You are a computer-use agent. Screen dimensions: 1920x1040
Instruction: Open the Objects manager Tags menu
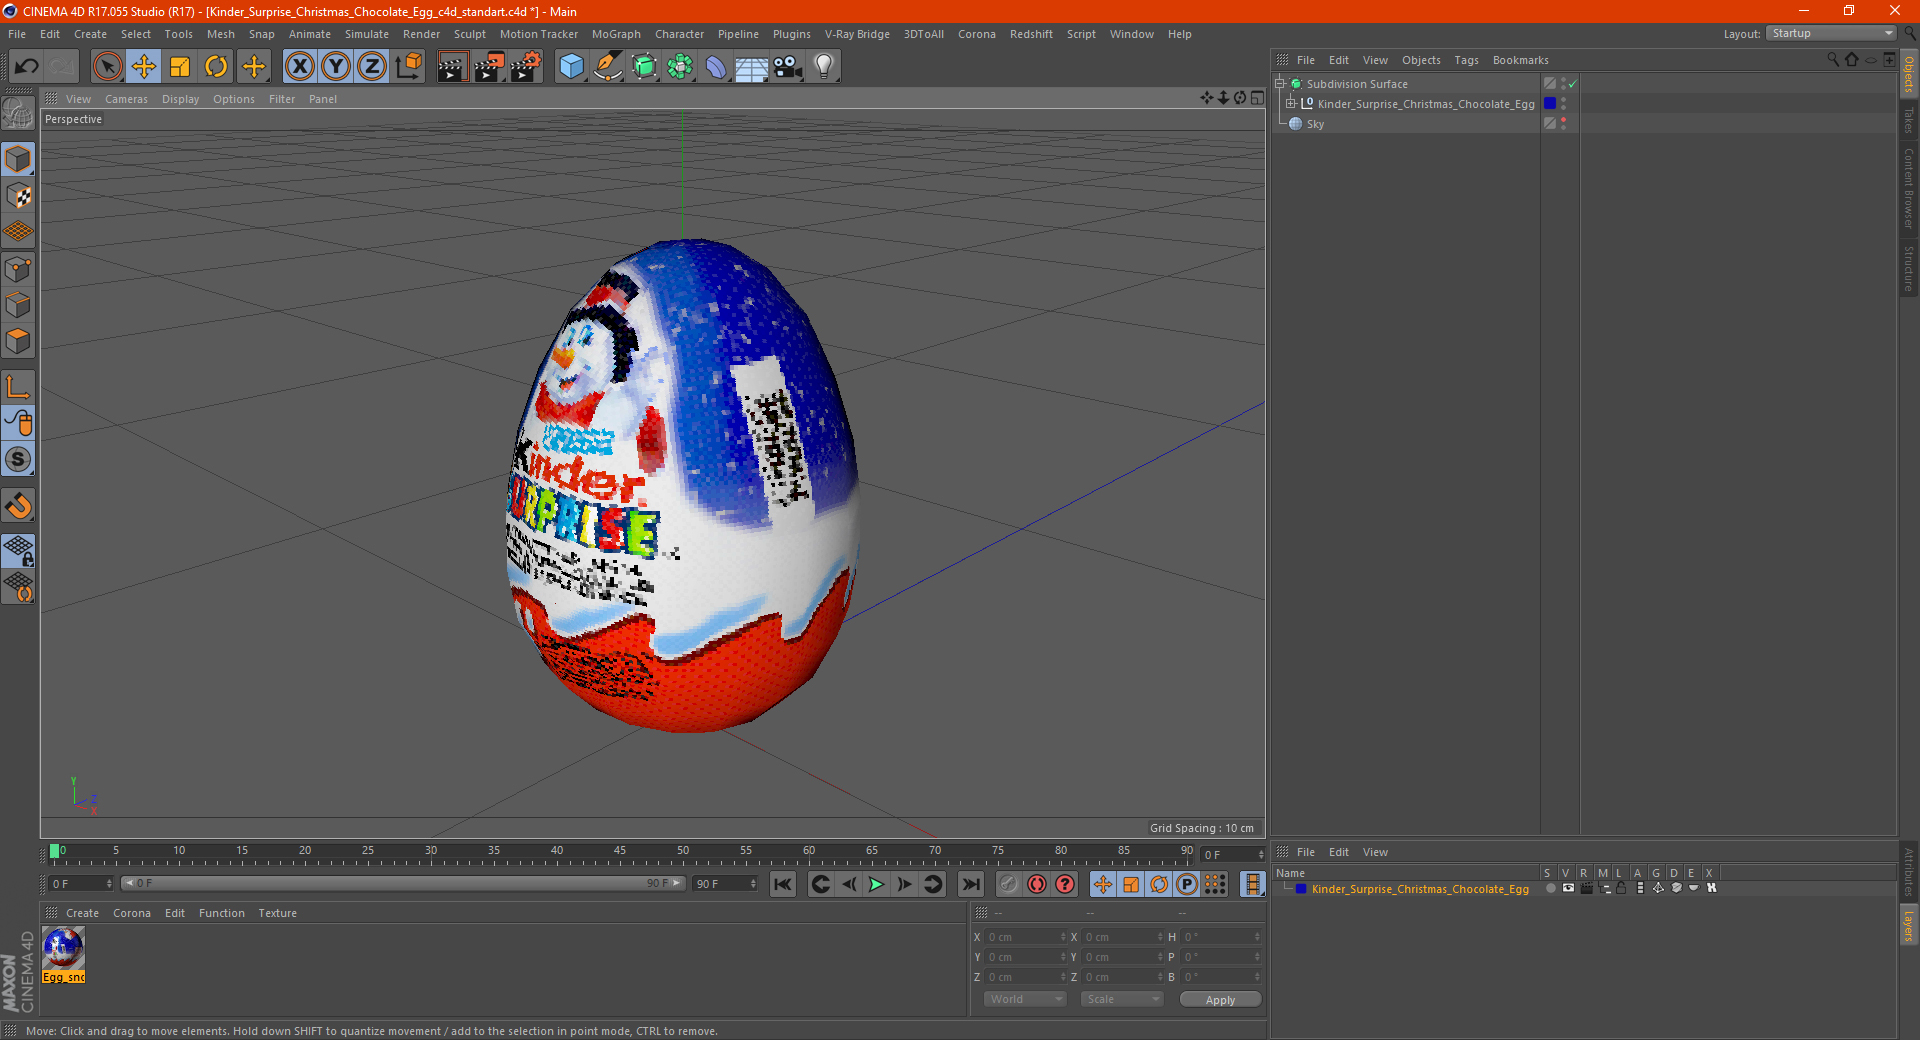[x=1466, y=60]
